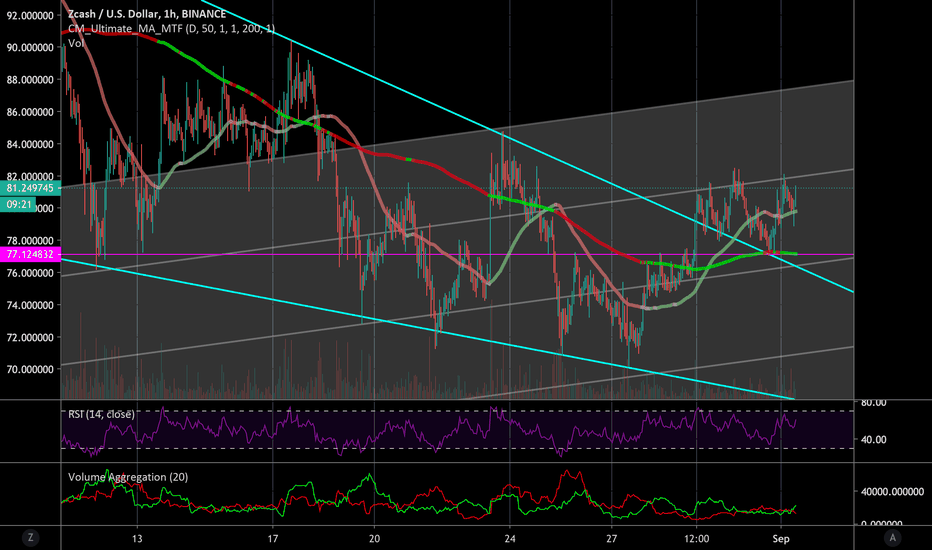Select the RSI (14, close) indicator label

pos(101,414)
